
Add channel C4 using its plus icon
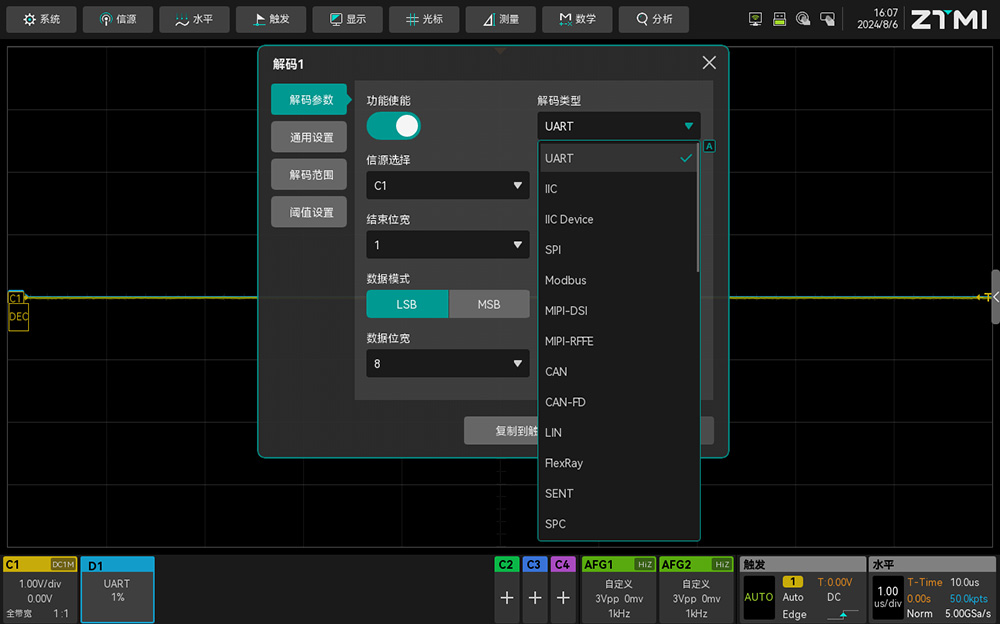point(563,597)
